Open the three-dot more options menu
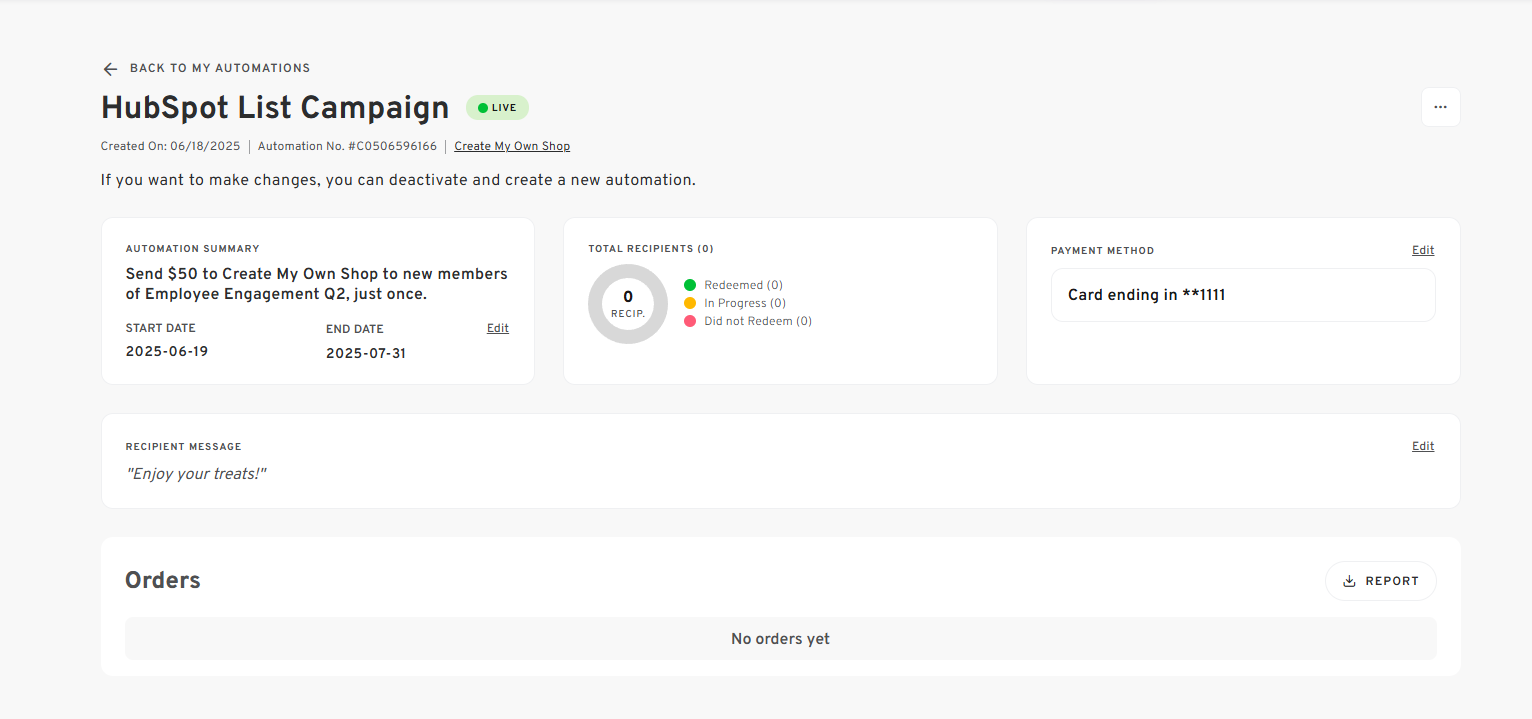 click(1440, 107)
